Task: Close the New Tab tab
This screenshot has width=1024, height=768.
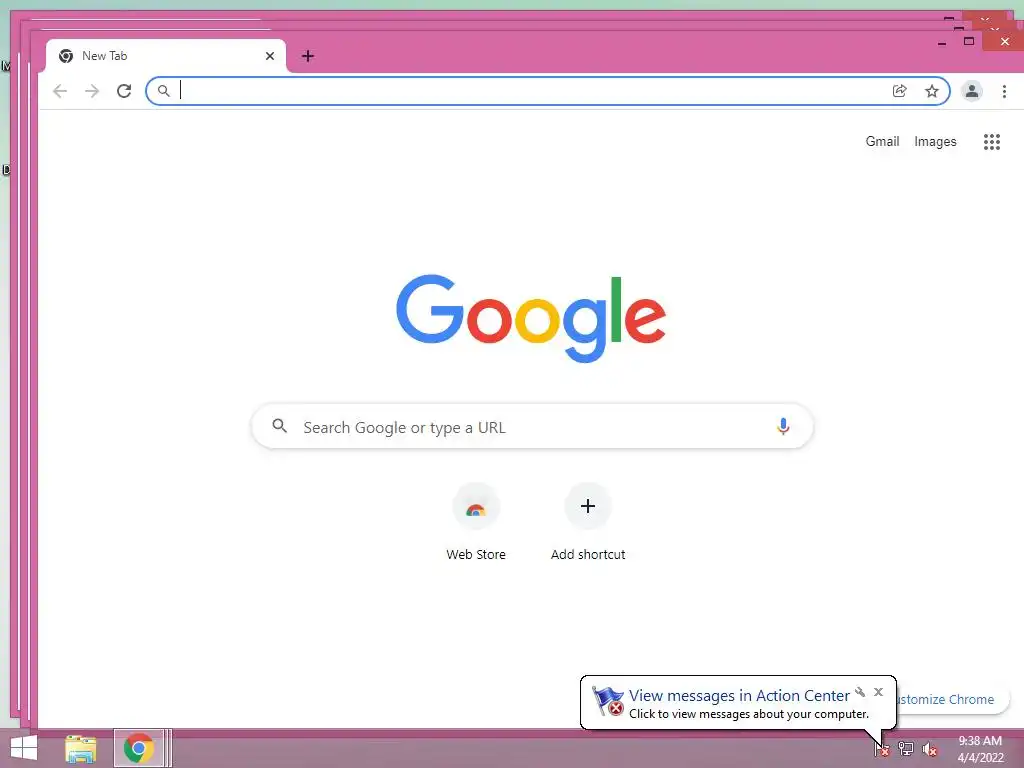Action: (270, 56)
